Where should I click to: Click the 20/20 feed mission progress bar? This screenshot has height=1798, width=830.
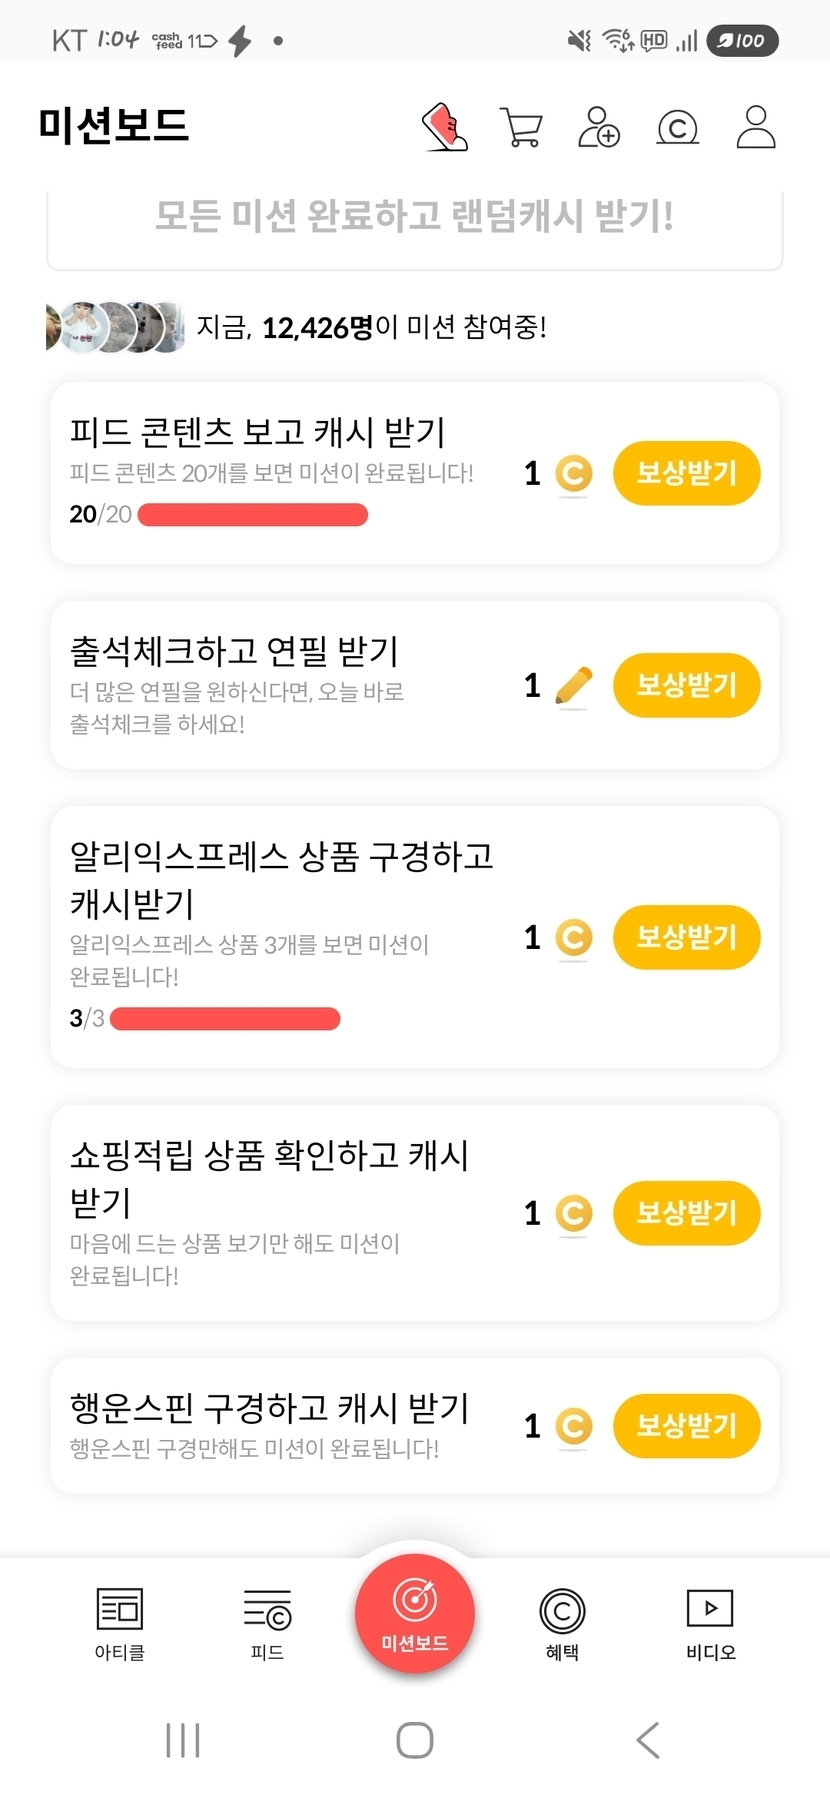pos(252,515)
